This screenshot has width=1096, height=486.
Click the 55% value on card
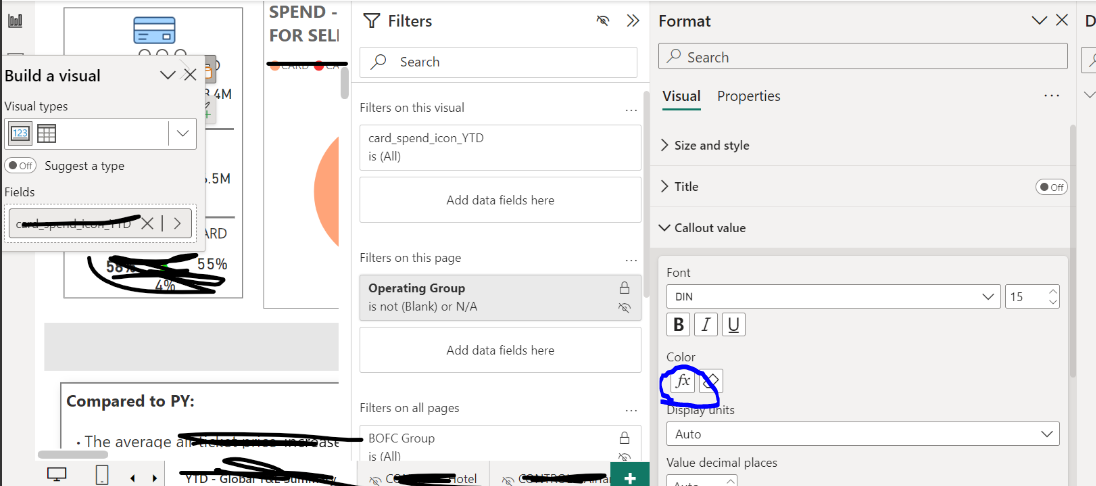pyautogui.click(x=212, y=264)
